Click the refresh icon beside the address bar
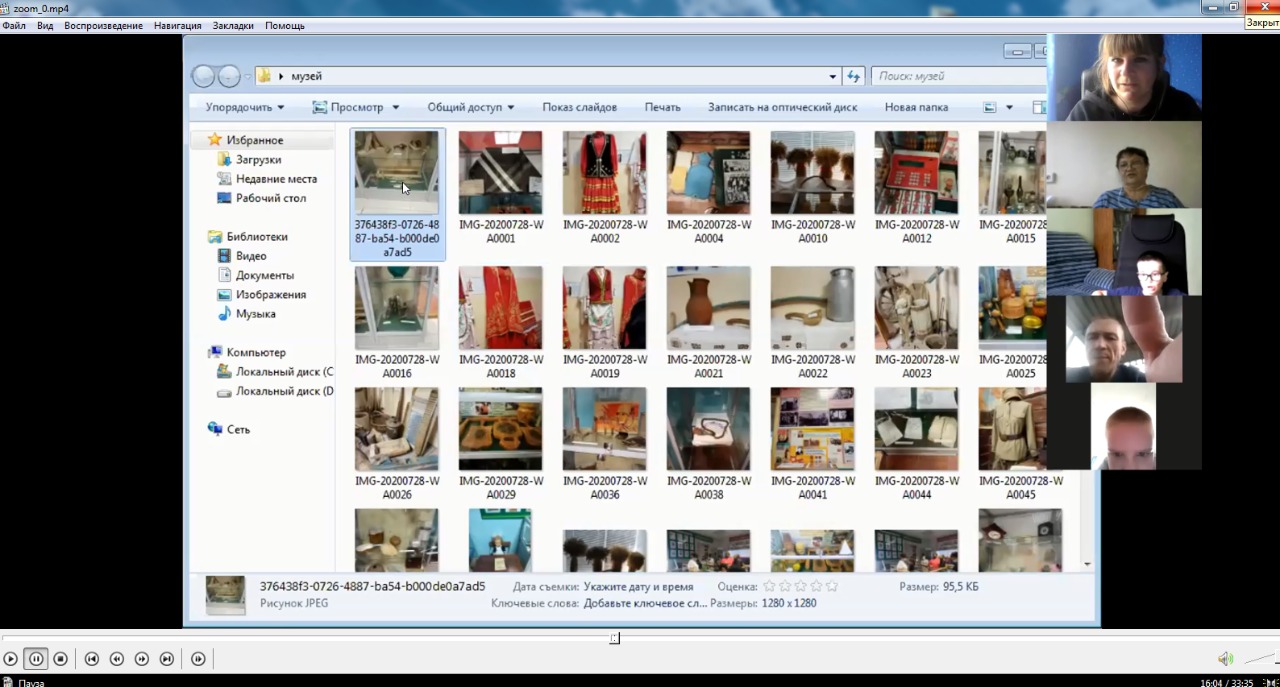1280x687 pixels. 854,76
